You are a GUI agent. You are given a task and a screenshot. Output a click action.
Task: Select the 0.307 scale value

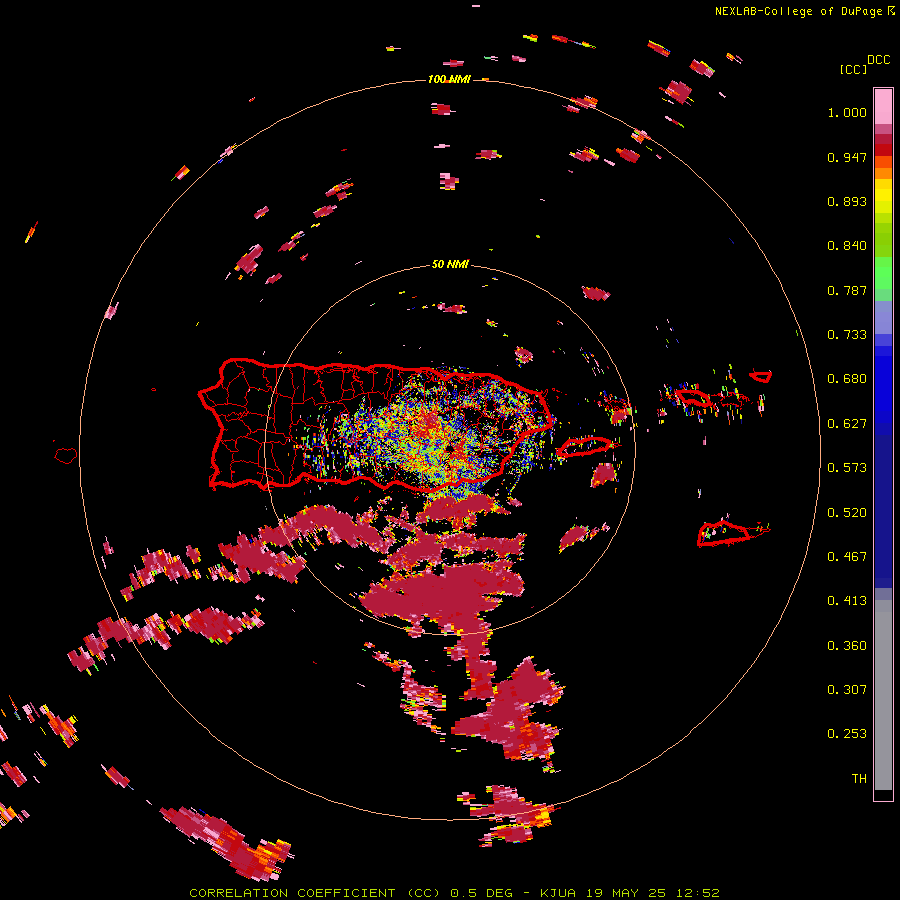[847, 690]
